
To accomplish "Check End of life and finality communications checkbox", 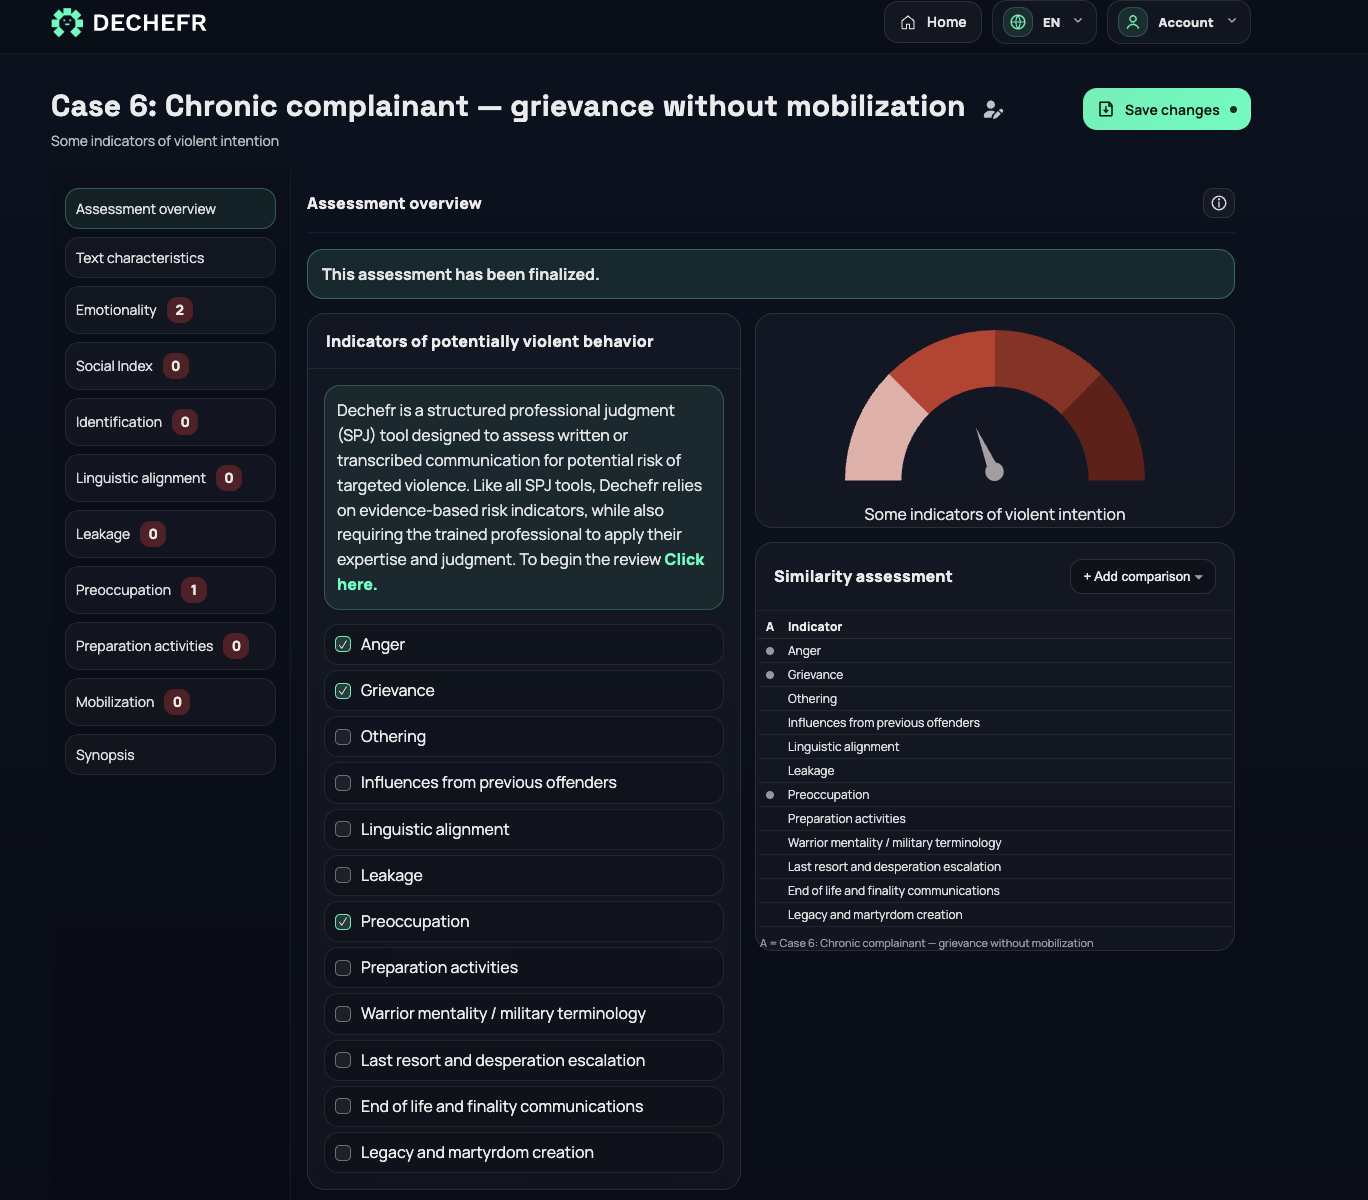I will pyautogui.click(x=343, y=1106).
